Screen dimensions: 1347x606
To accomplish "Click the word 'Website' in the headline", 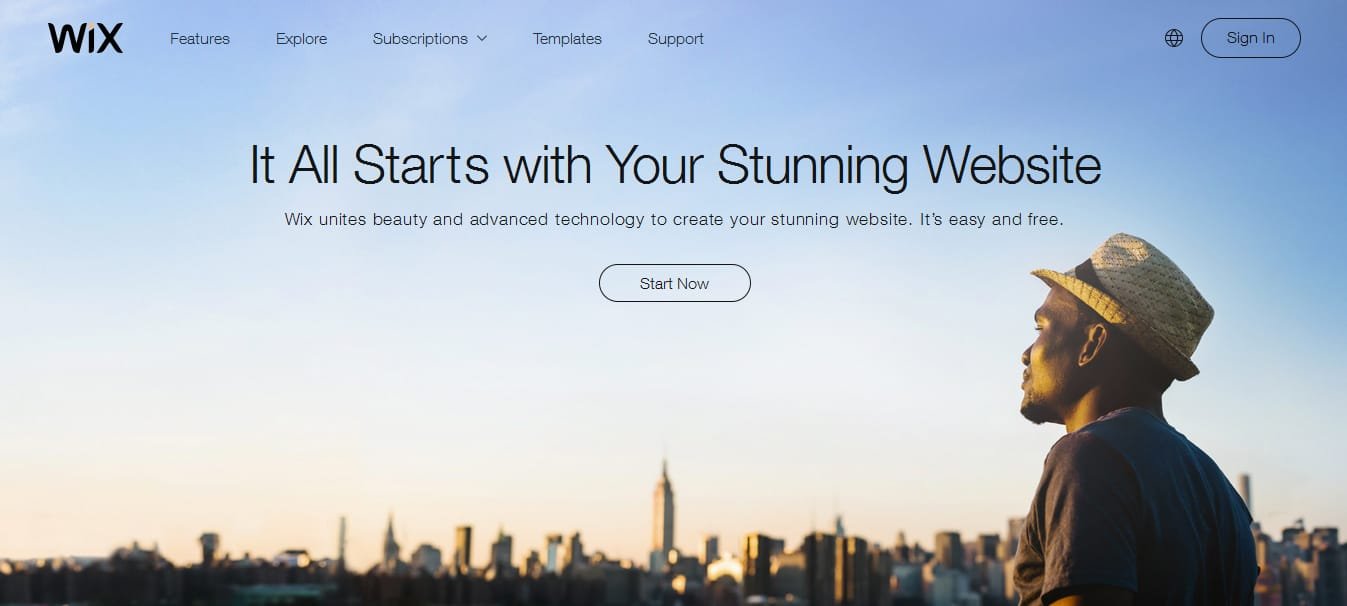I will 1012,165.
